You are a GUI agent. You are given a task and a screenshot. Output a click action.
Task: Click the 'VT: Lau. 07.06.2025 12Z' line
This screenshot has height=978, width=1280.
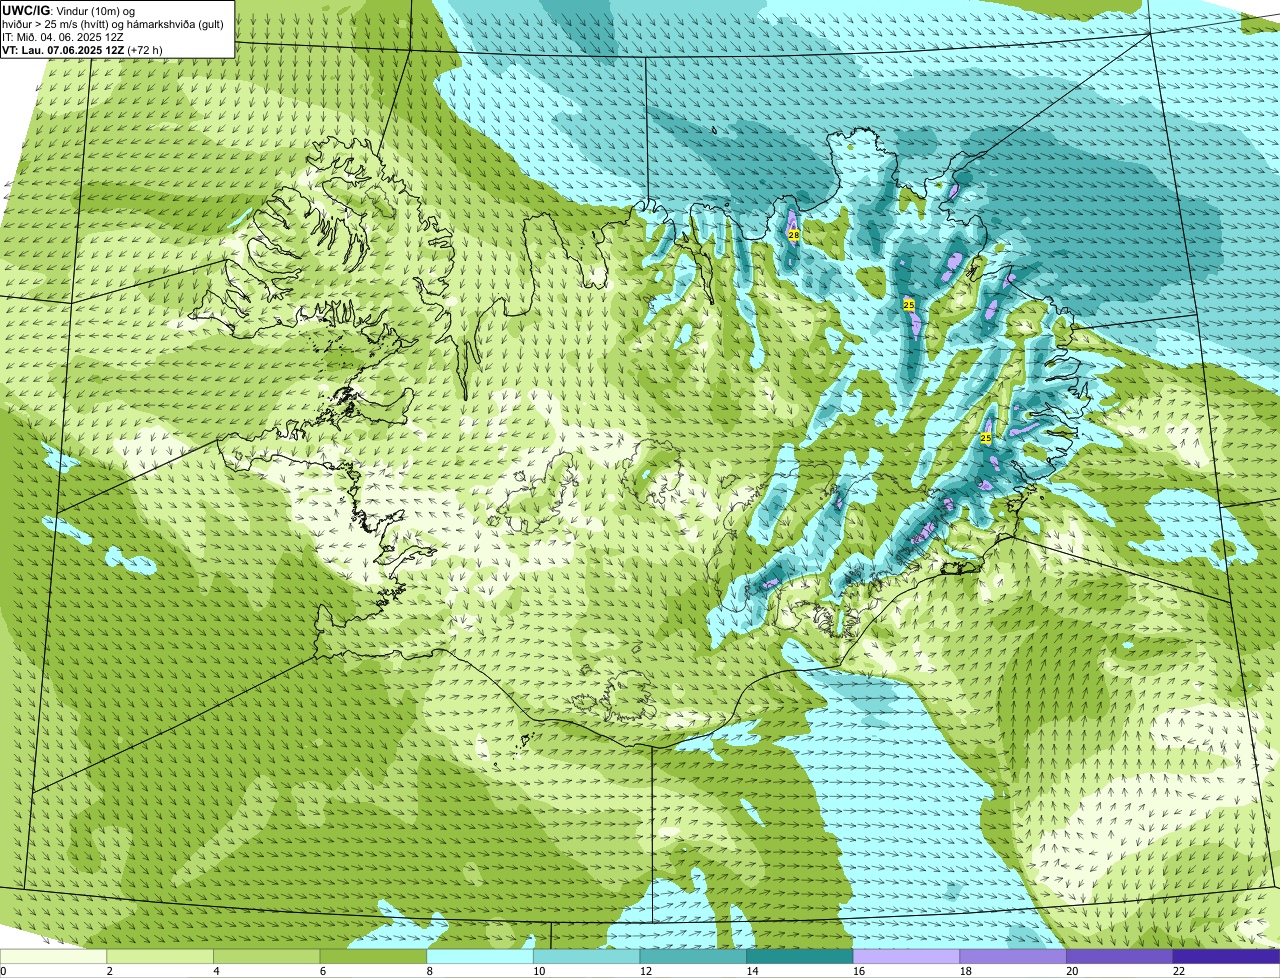tap(63, 49)
